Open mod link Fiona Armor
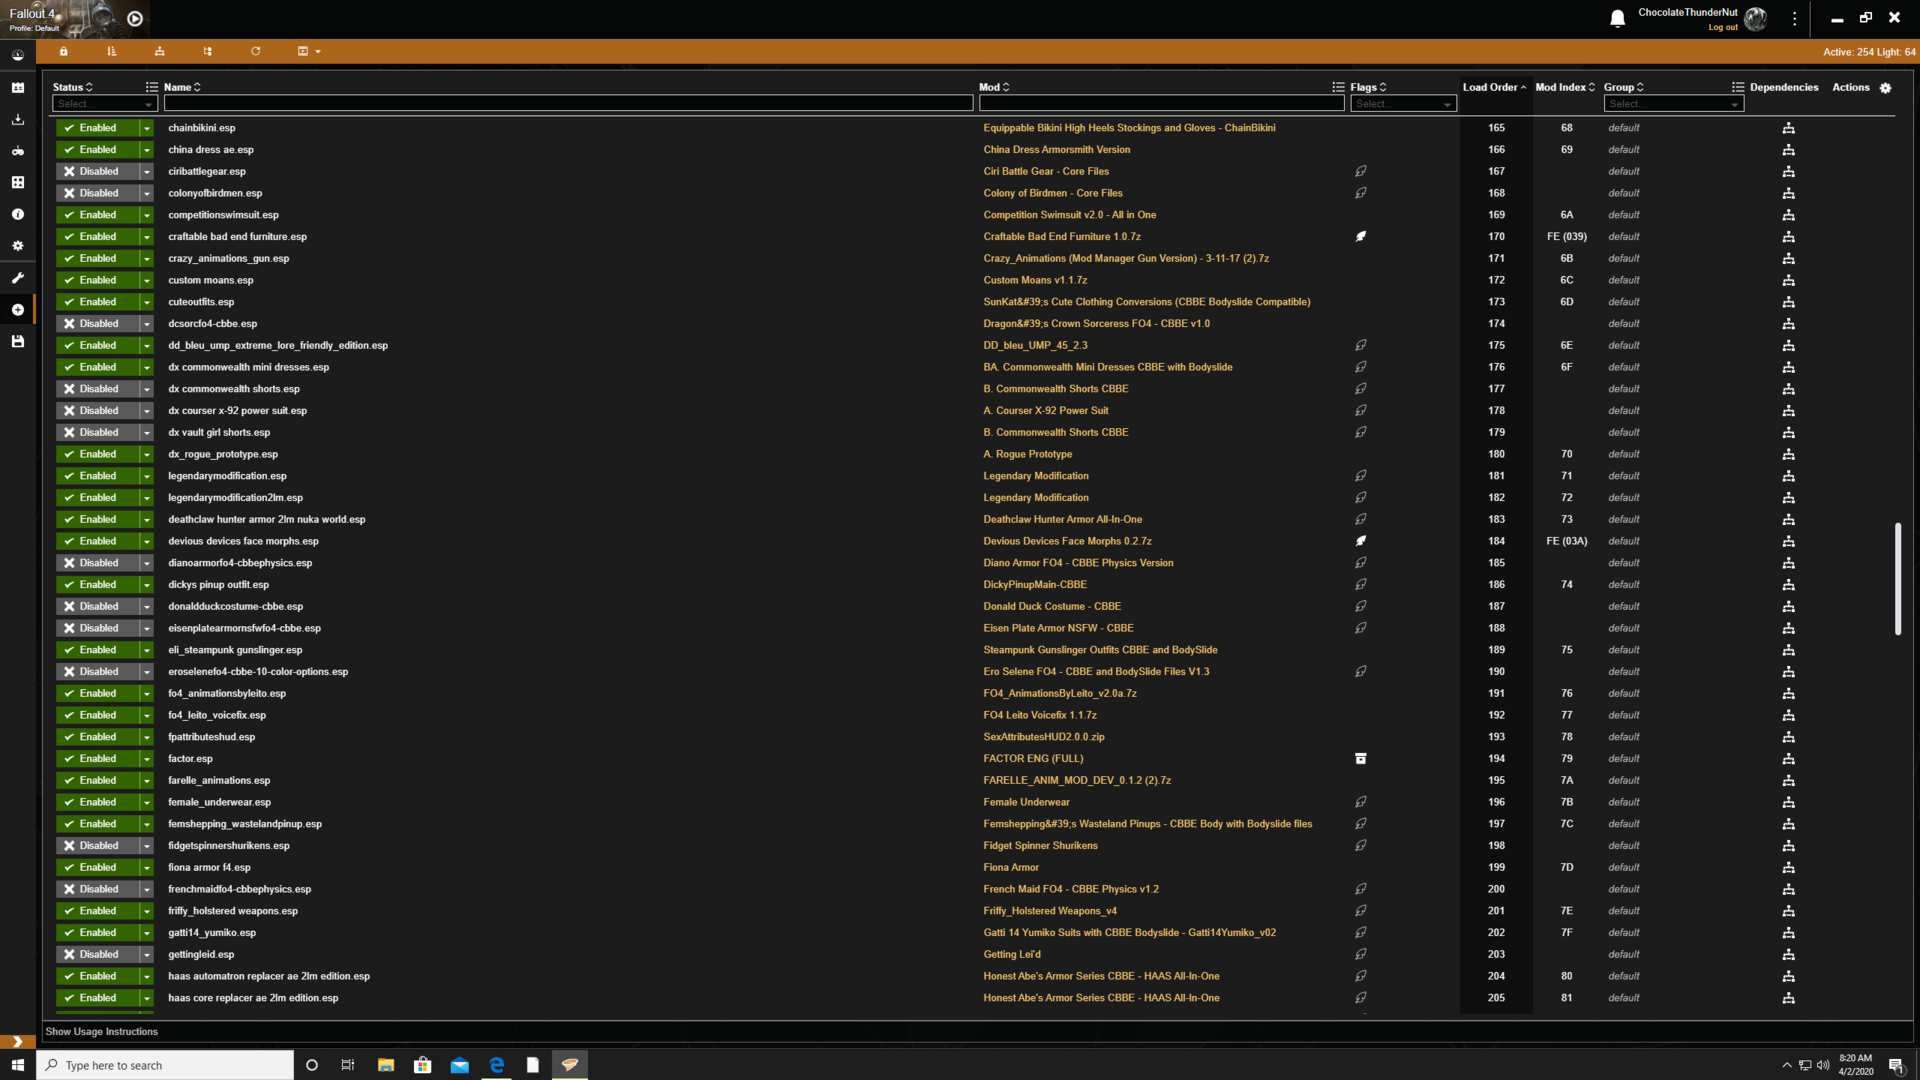Screen dimensions: 1920x1080 1011,868
